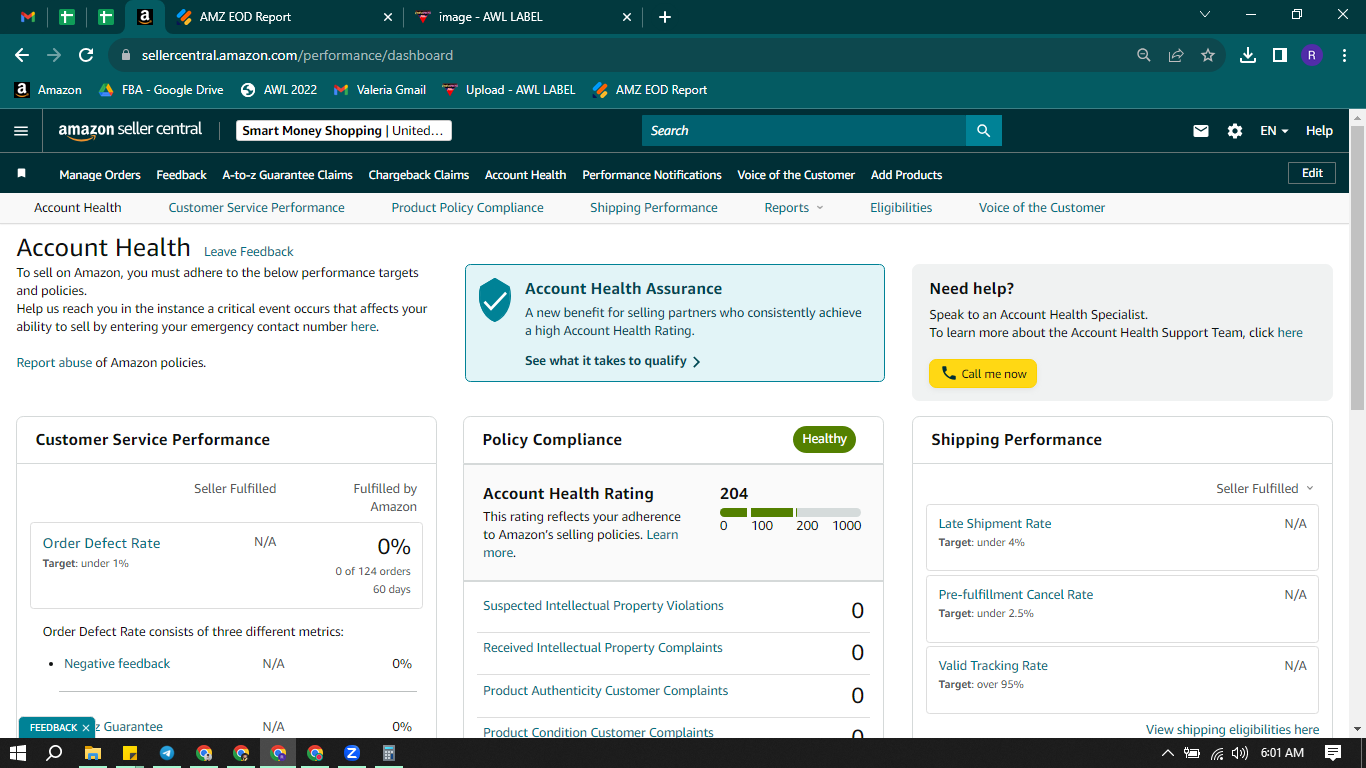The image size is (1366, 768).
Task: Open the Seller Fulfilled dropdown in Shipping Performance
Action: pos(1265,489)
